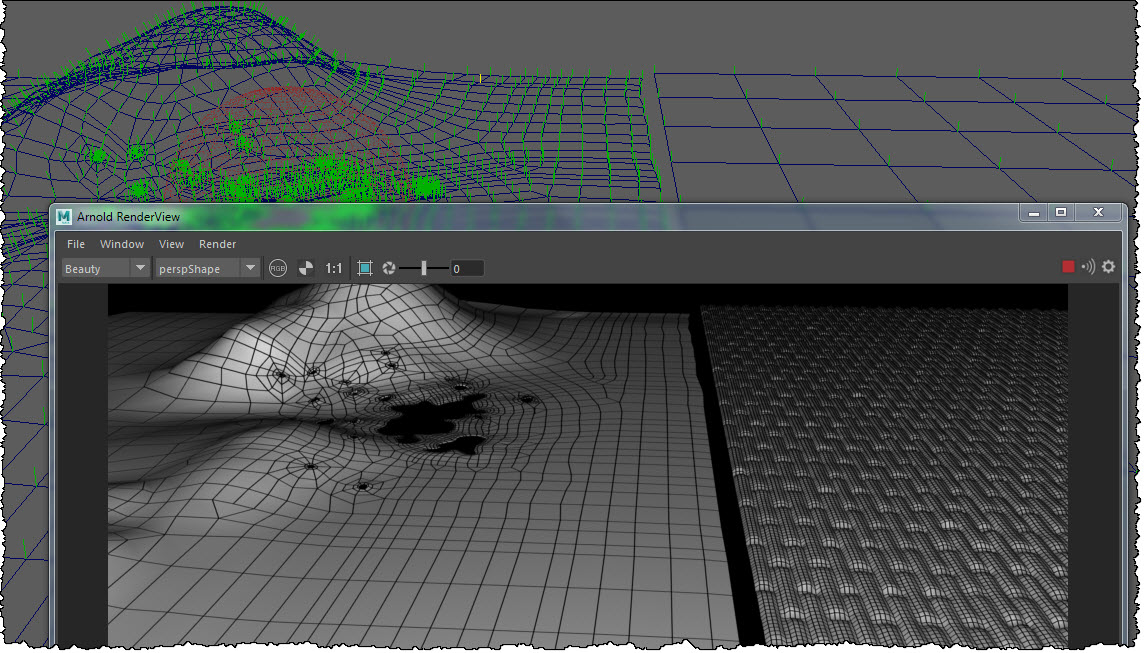
Task: Open RenderView settings gear
Action: coord(1108,267)
